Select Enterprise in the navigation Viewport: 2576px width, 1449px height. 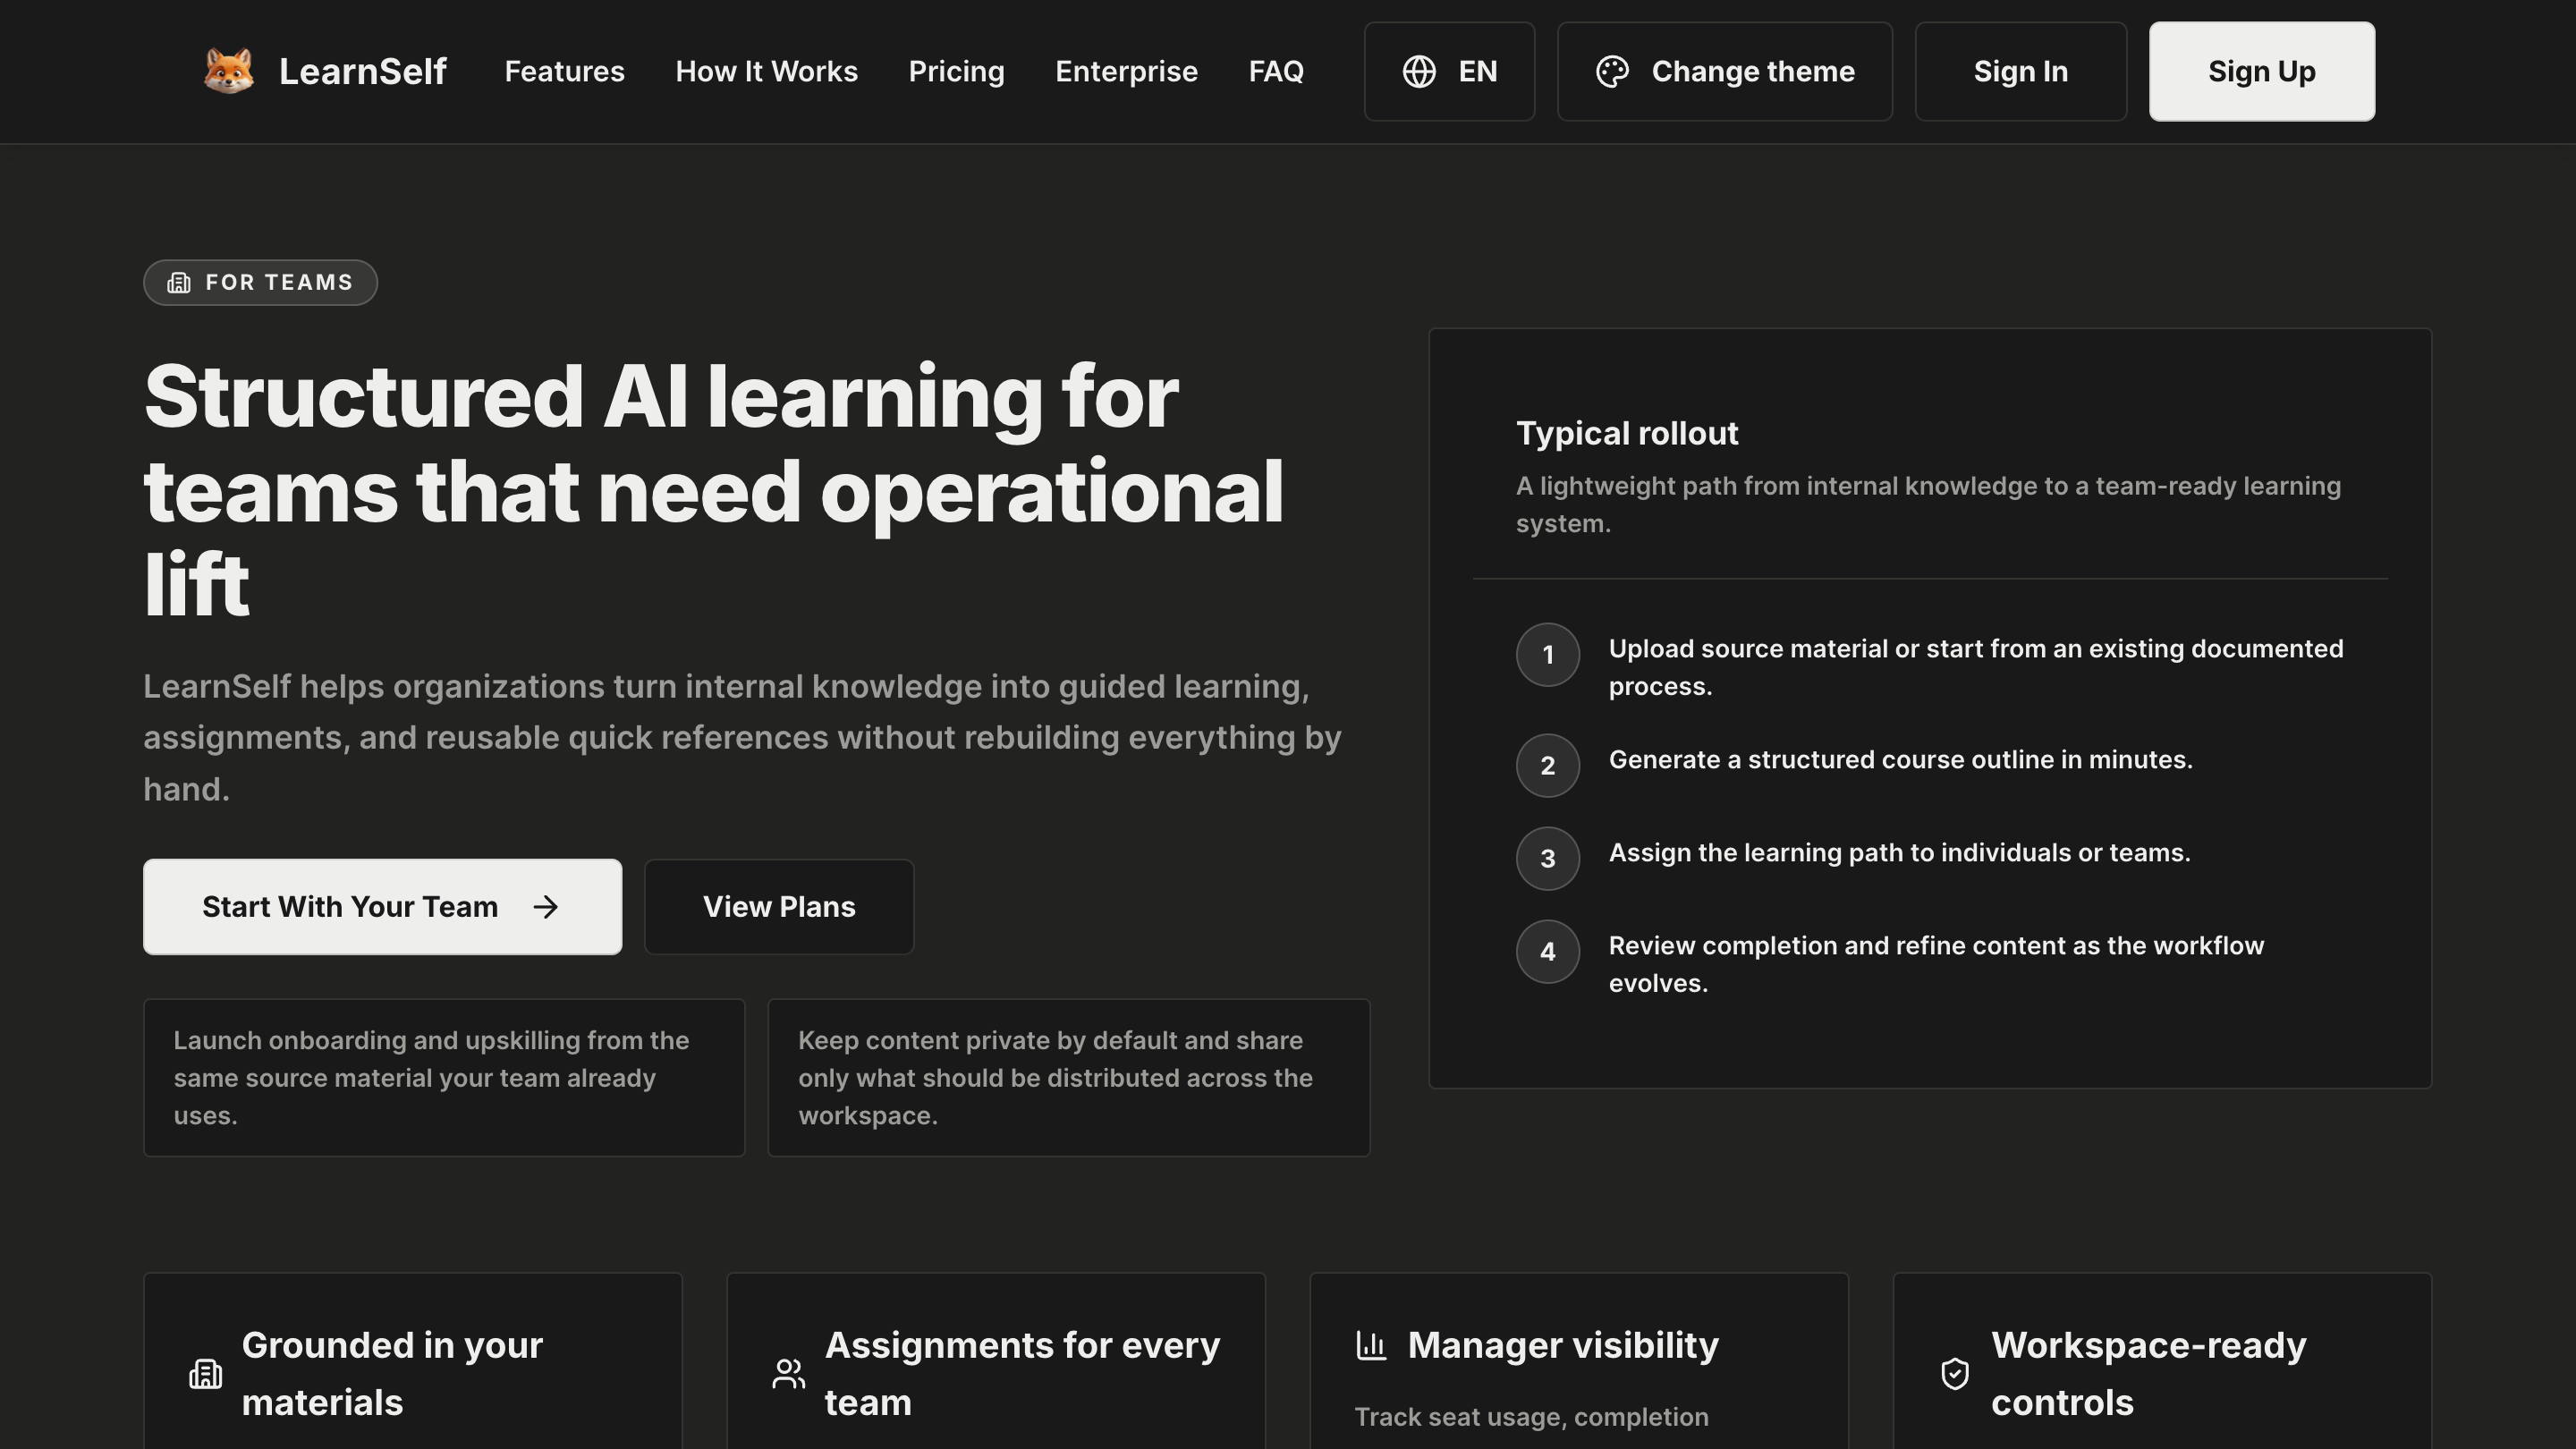coord(1127,71)
